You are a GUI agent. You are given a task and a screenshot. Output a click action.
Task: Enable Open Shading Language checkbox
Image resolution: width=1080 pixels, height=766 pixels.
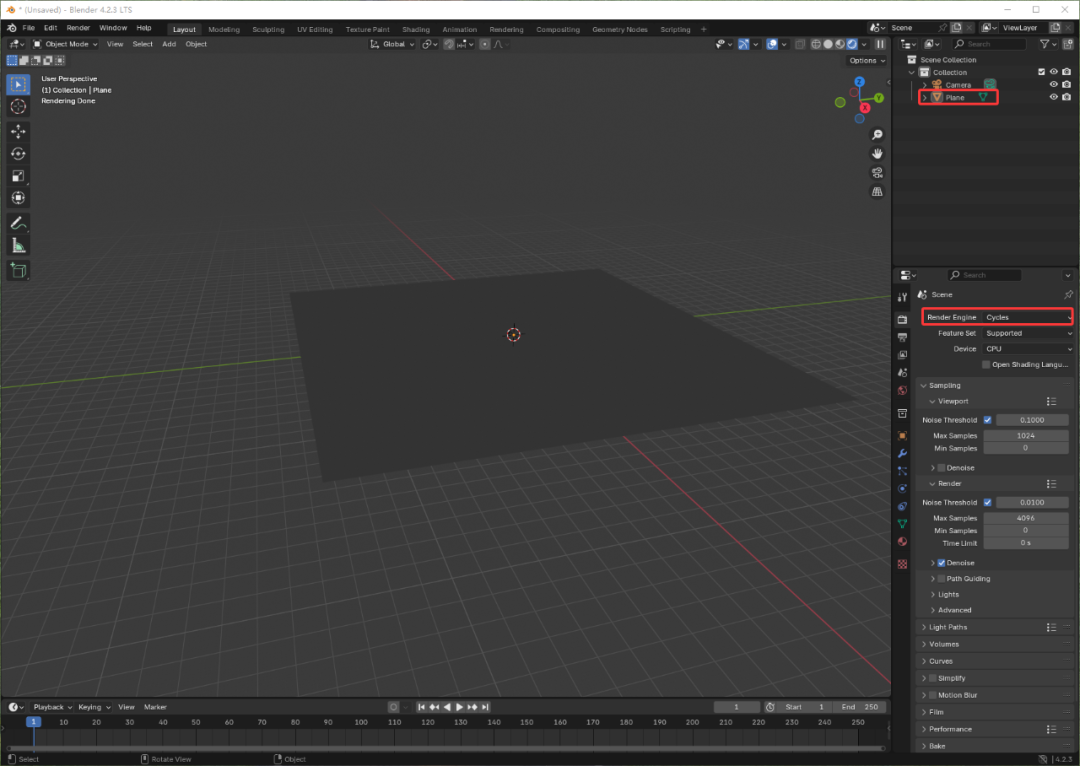pos(986,364)
